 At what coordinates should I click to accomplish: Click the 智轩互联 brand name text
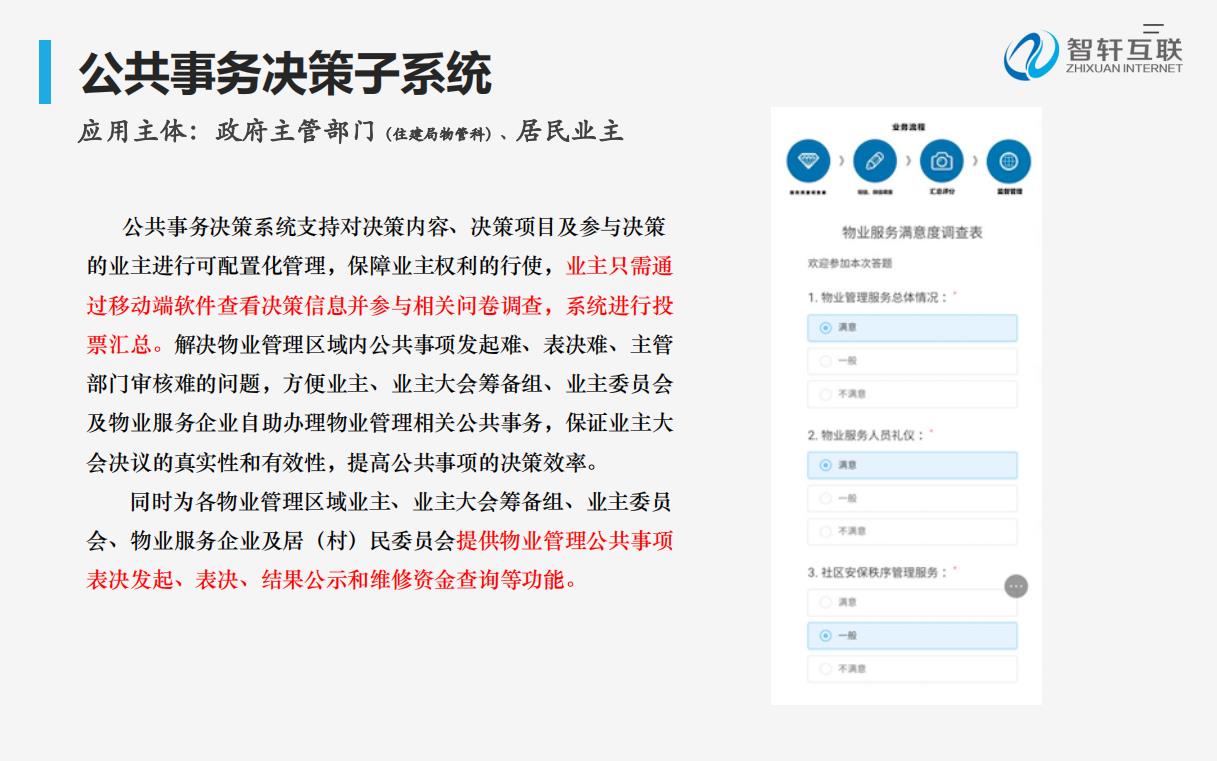(x=1124, y=48)
